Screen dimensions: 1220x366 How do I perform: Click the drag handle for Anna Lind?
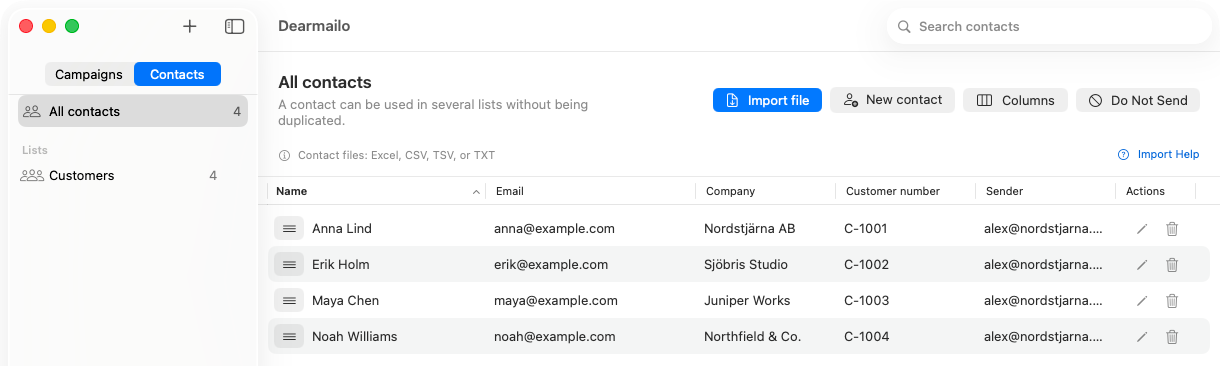[289, 228]
